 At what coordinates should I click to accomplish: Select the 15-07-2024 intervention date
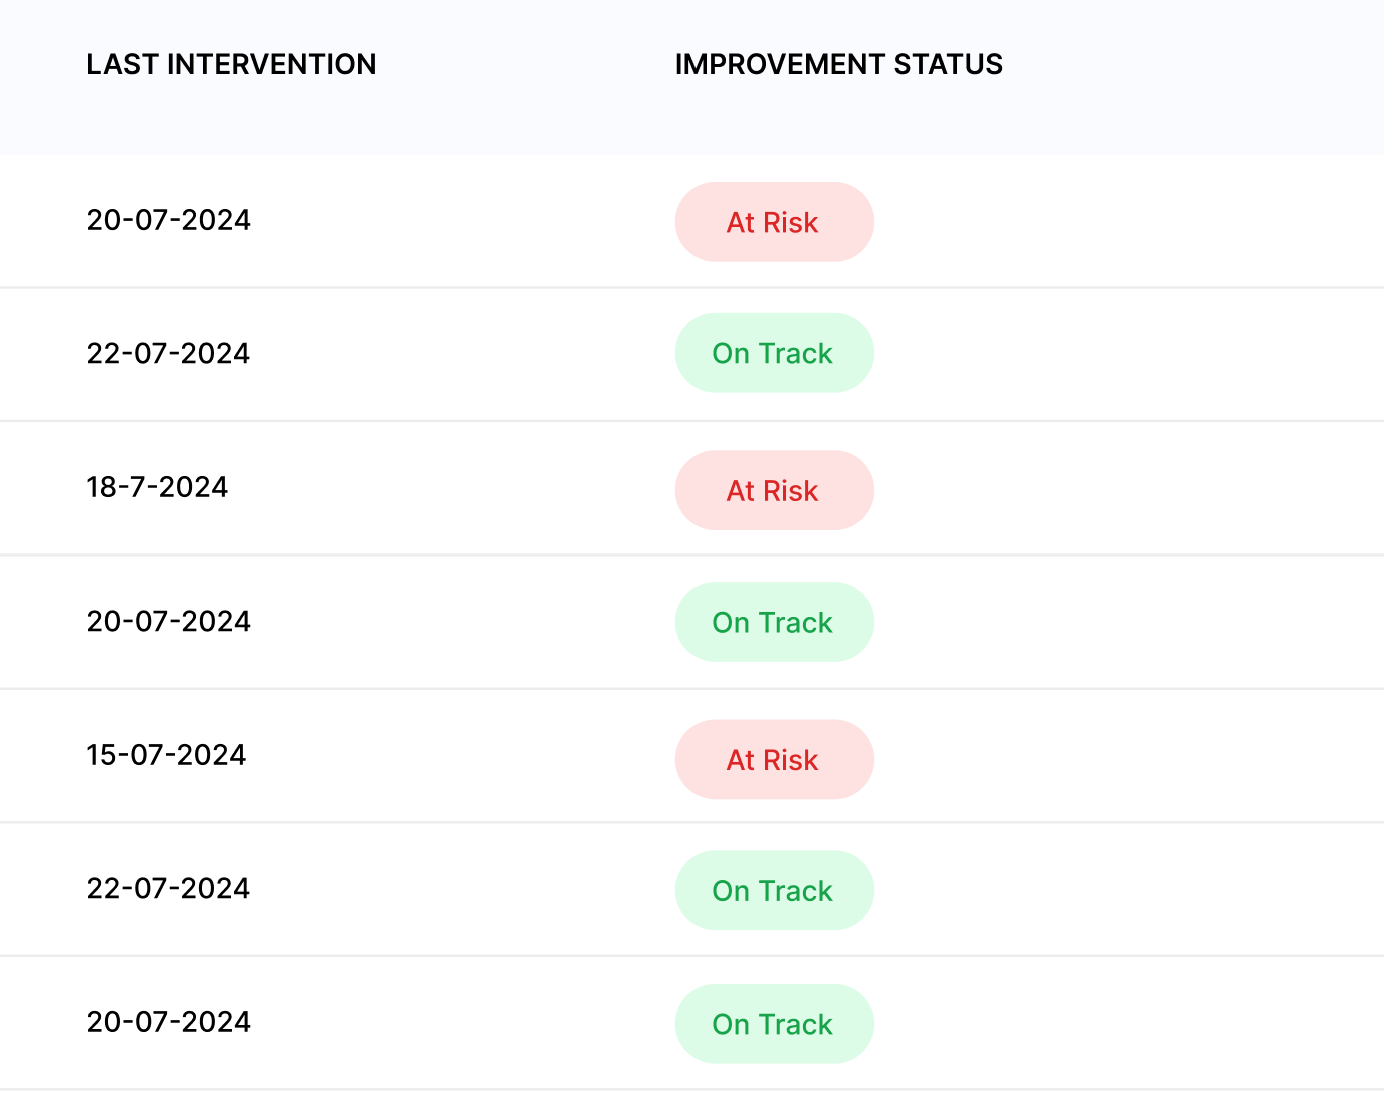[x=166, y=755]
